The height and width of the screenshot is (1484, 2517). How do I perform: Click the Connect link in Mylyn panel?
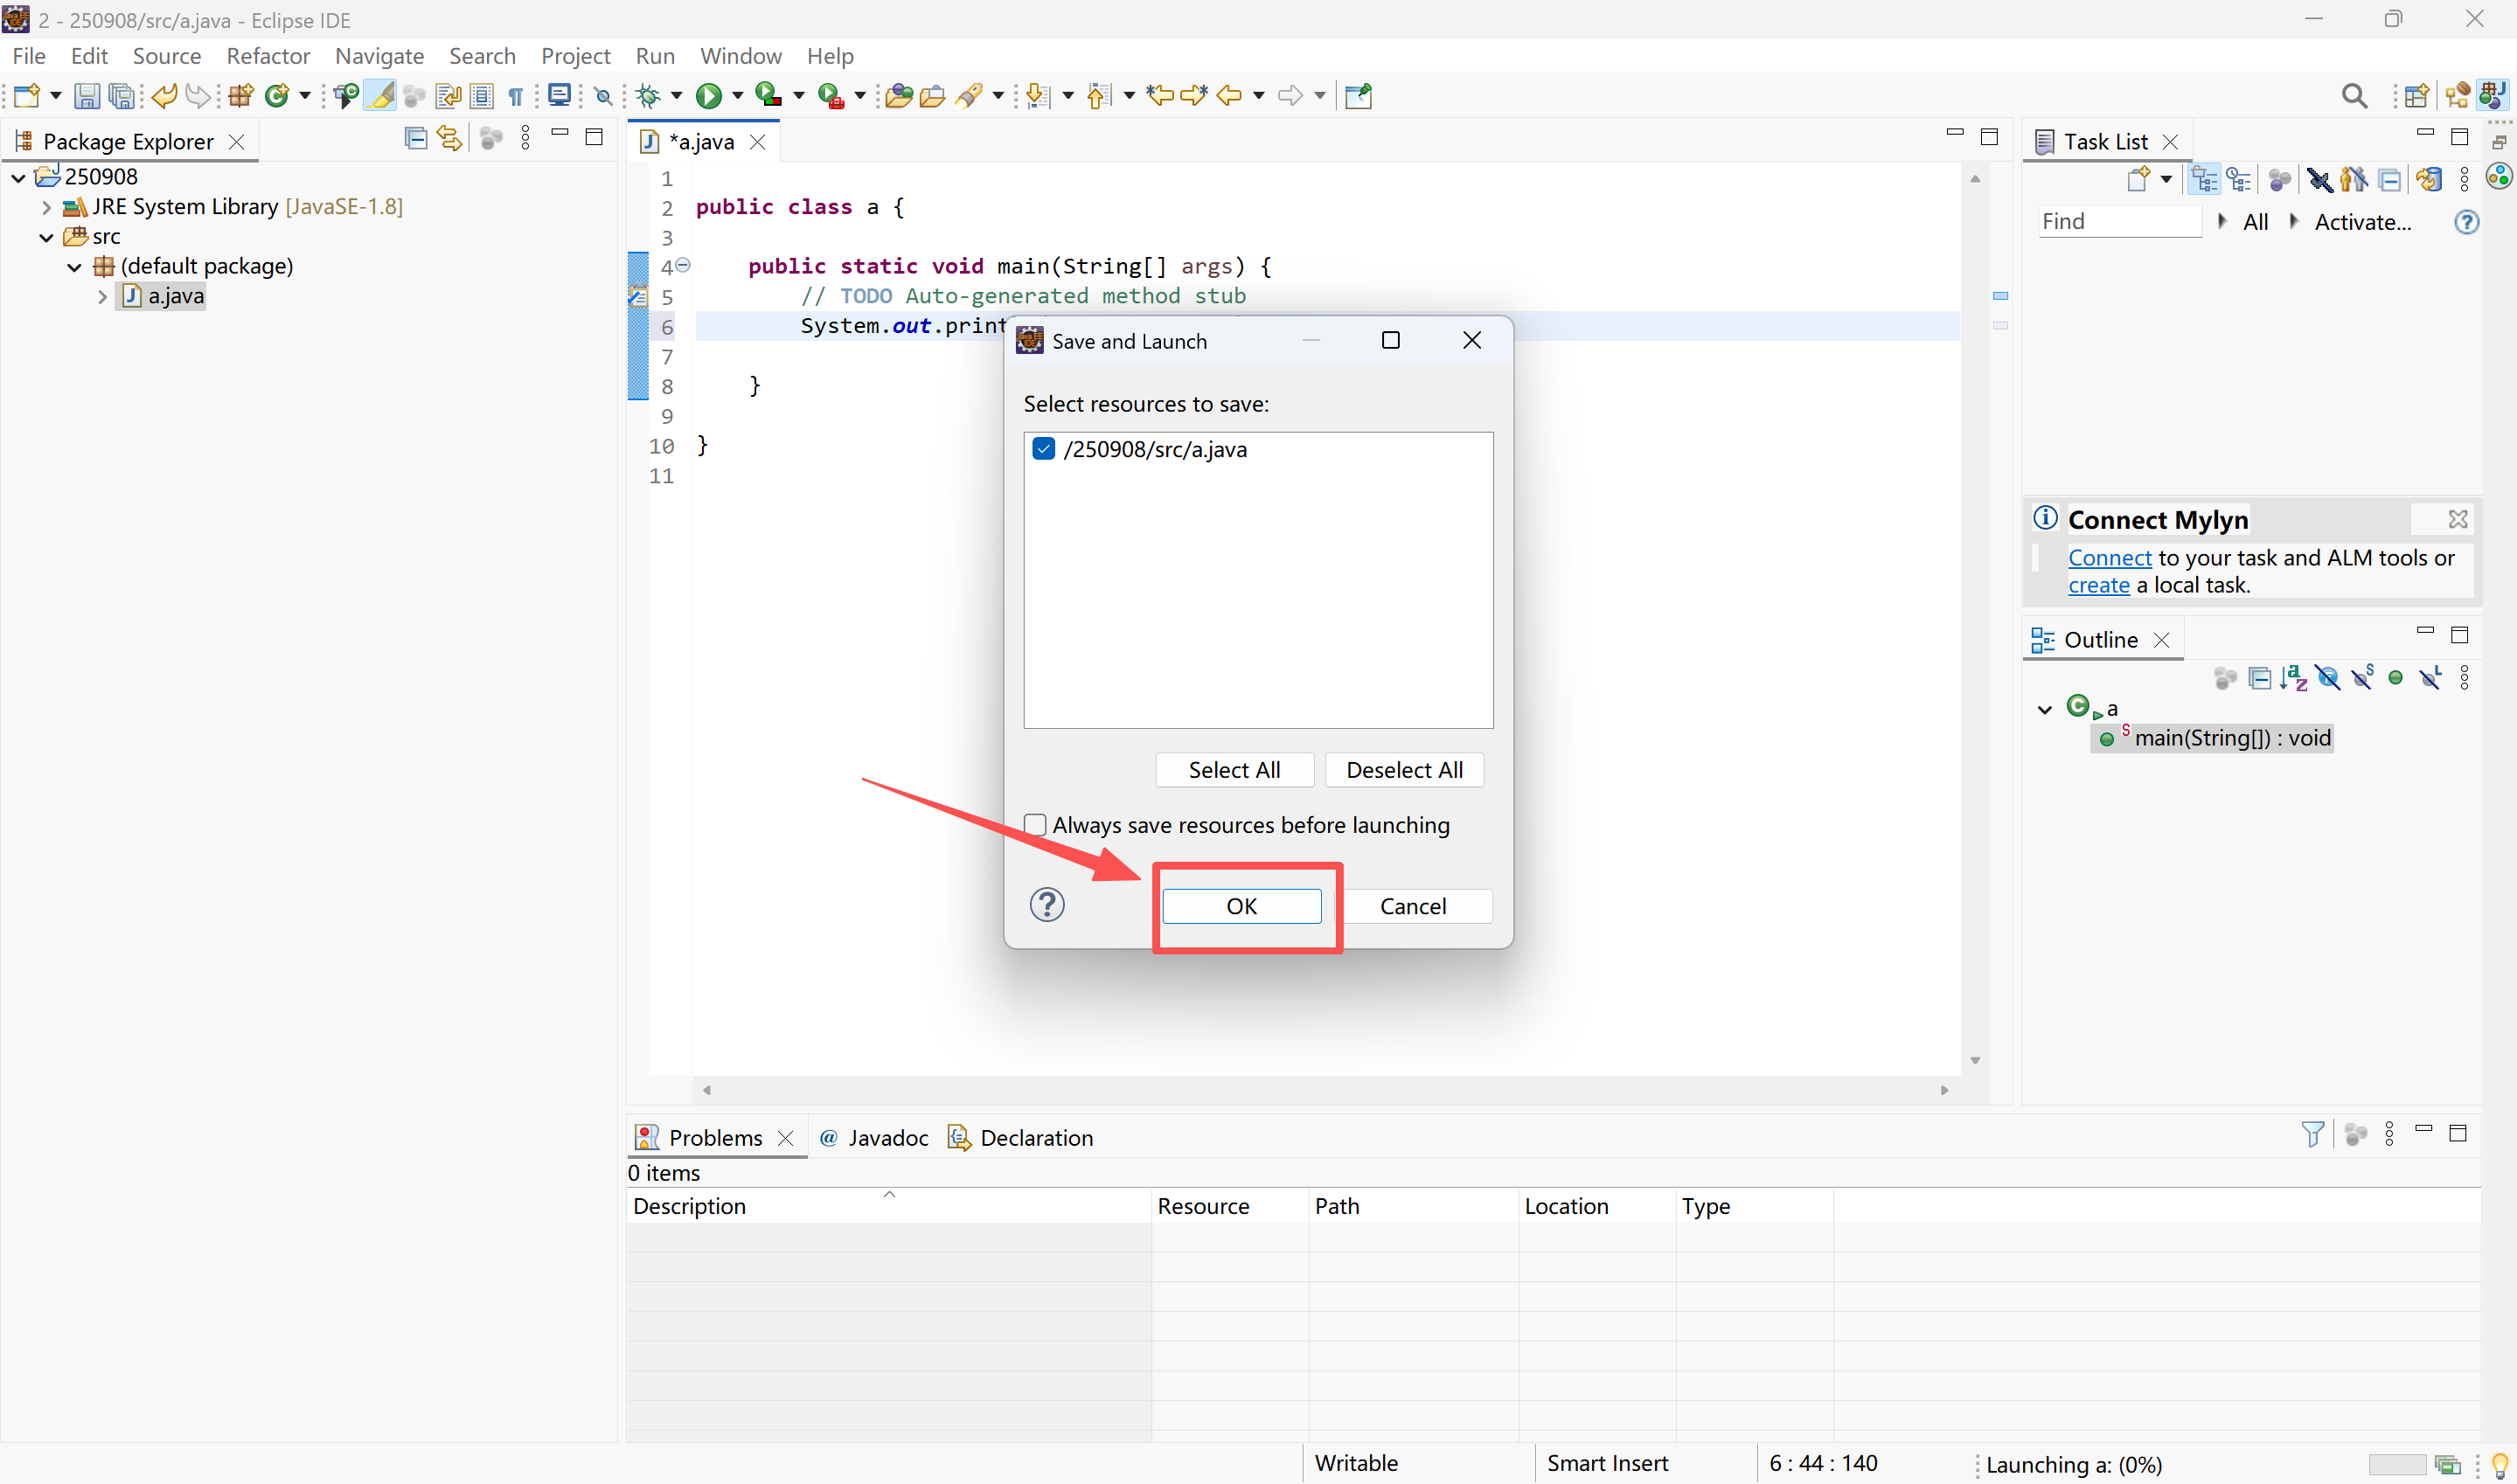point(2109,558)
